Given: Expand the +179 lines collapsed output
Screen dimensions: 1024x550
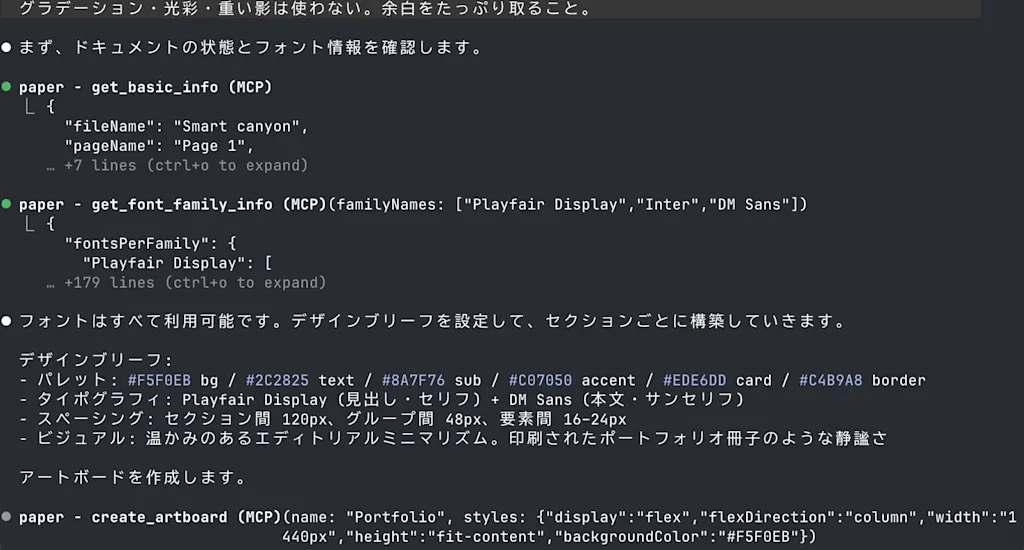Looking at the screenshot, I should coord(195,283).
